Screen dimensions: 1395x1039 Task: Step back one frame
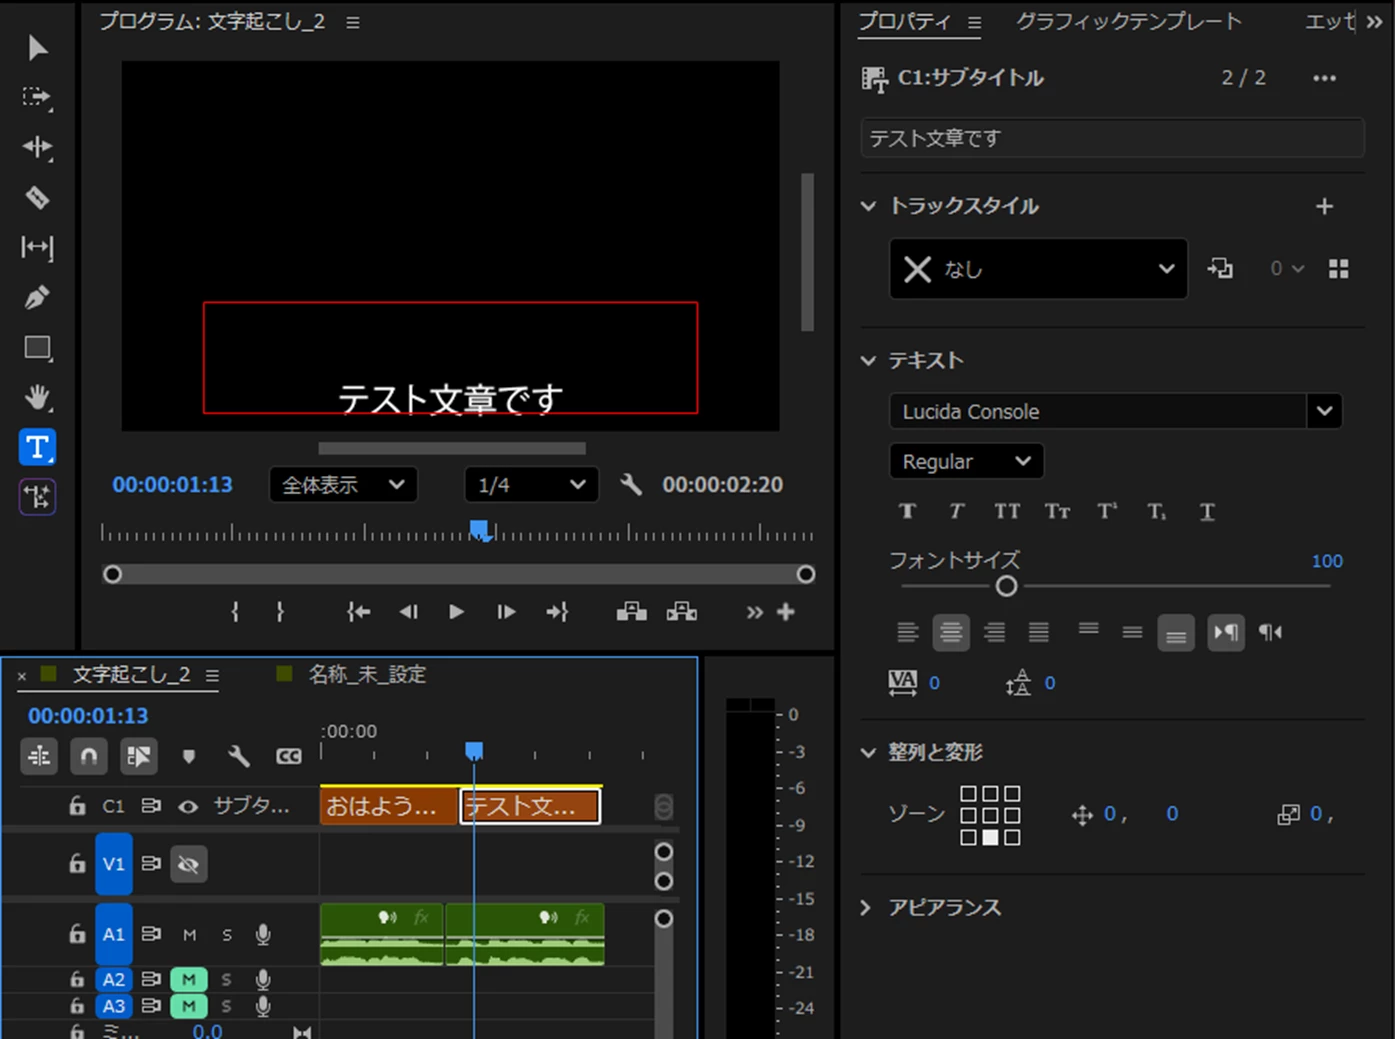click(408, 612)
